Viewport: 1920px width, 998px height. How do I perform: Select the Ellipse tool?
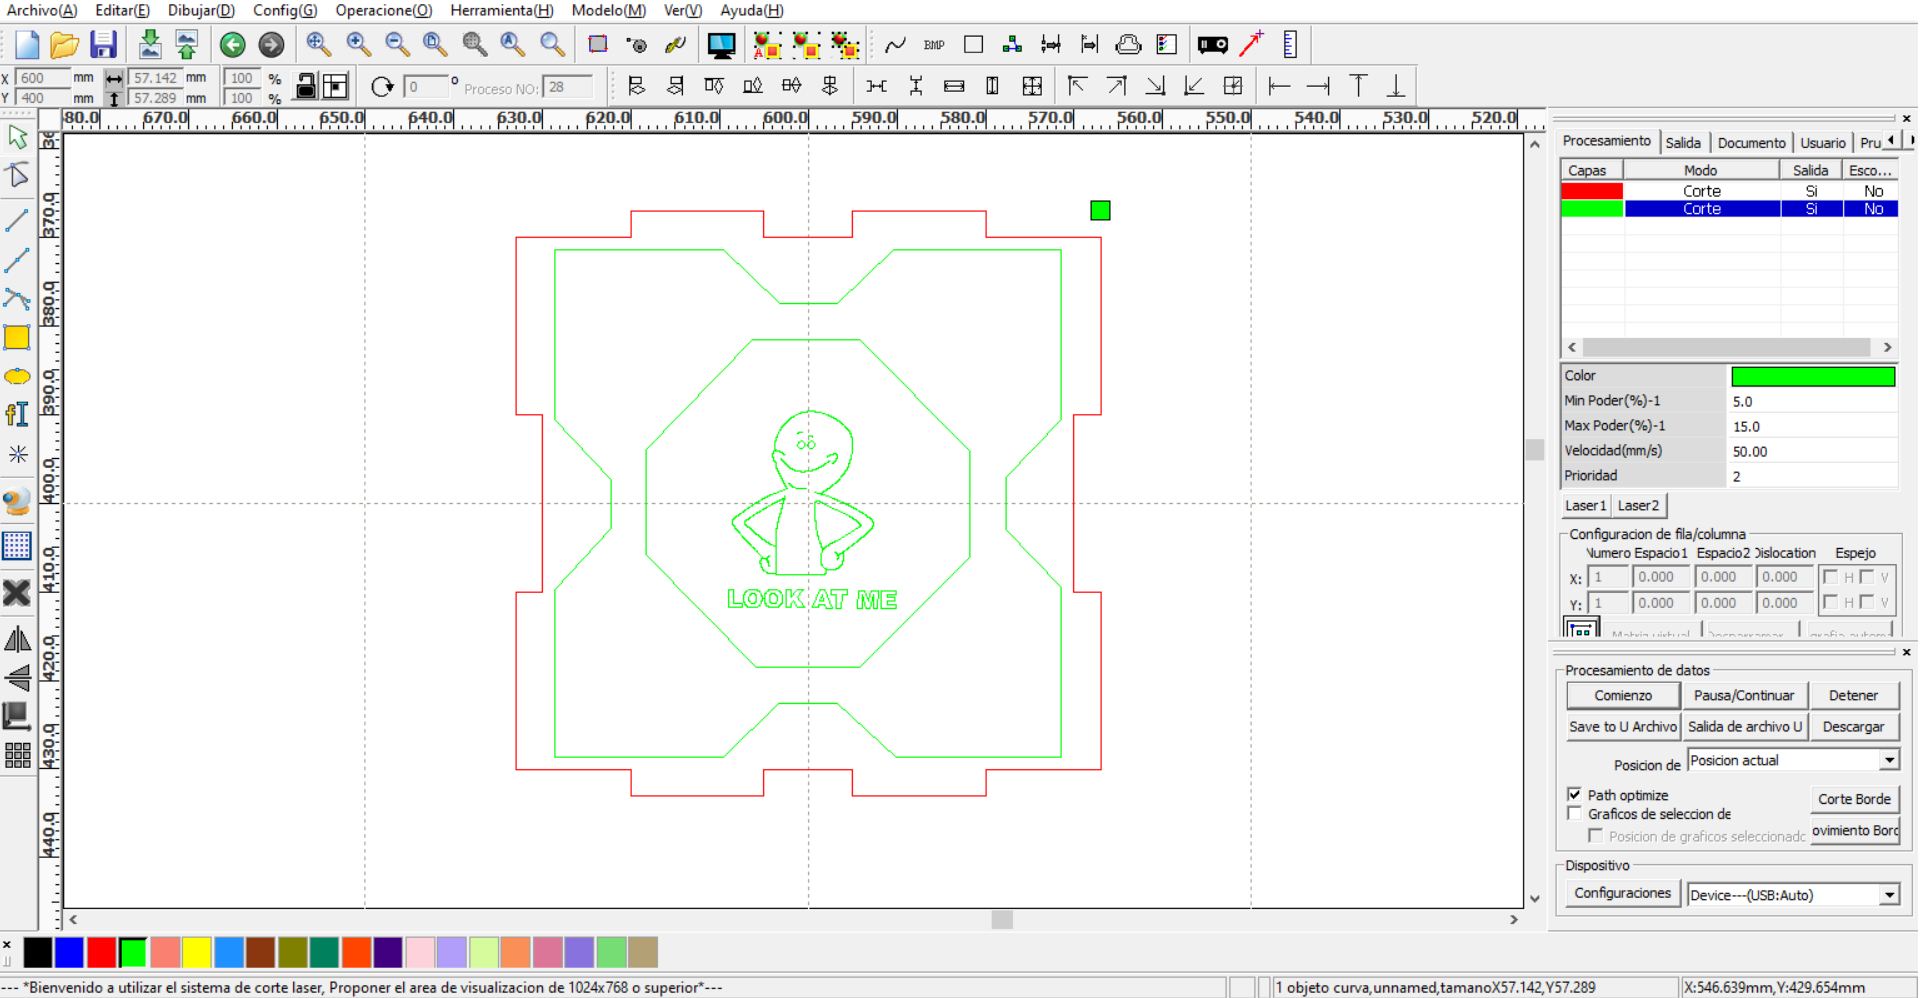(x=17, y=377)
